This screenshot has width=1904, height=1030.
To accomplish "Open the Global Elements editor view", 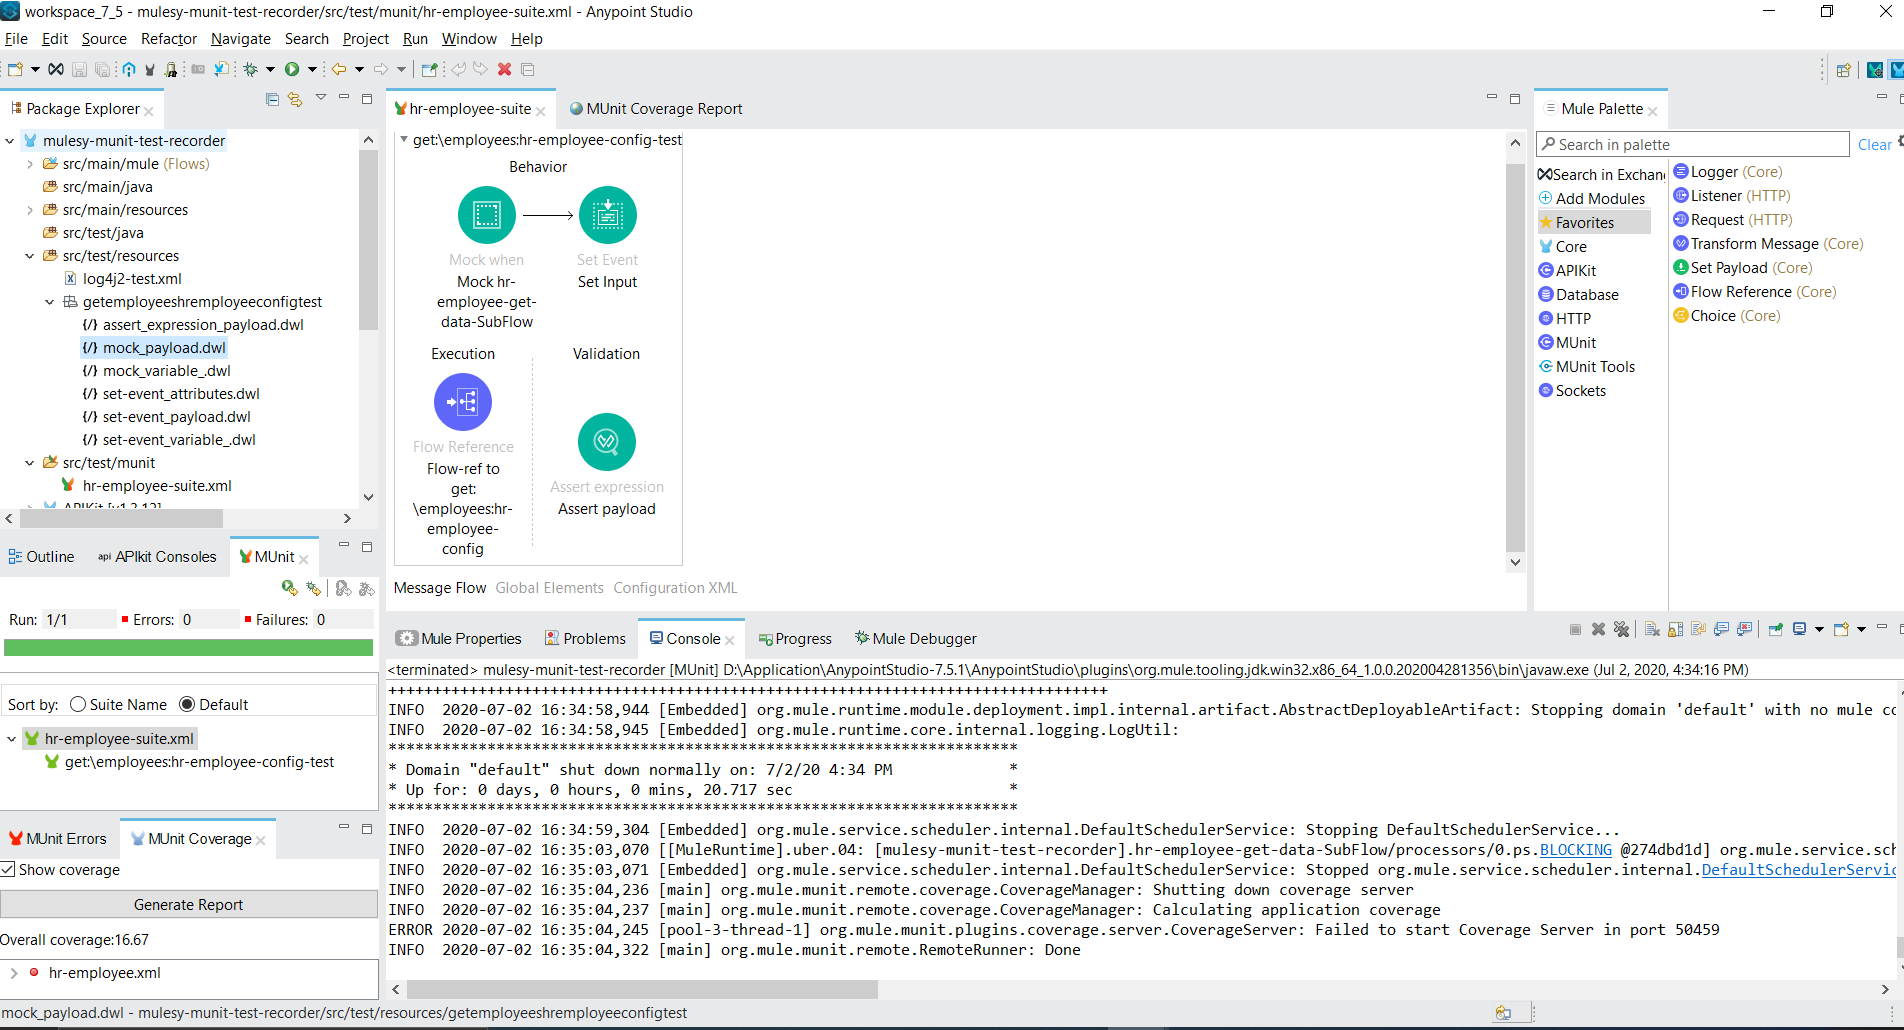I will click(x=549, y=588).
